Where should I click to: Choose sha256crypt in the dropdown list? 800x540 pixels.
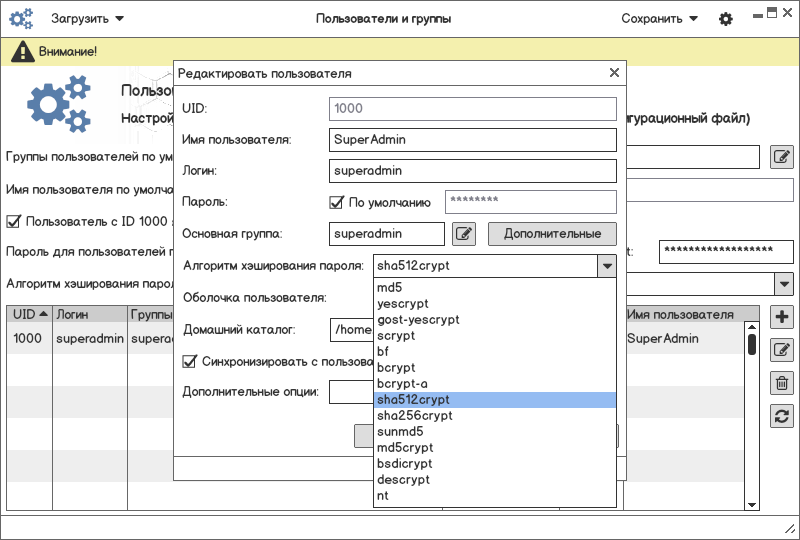coord(414,416)
